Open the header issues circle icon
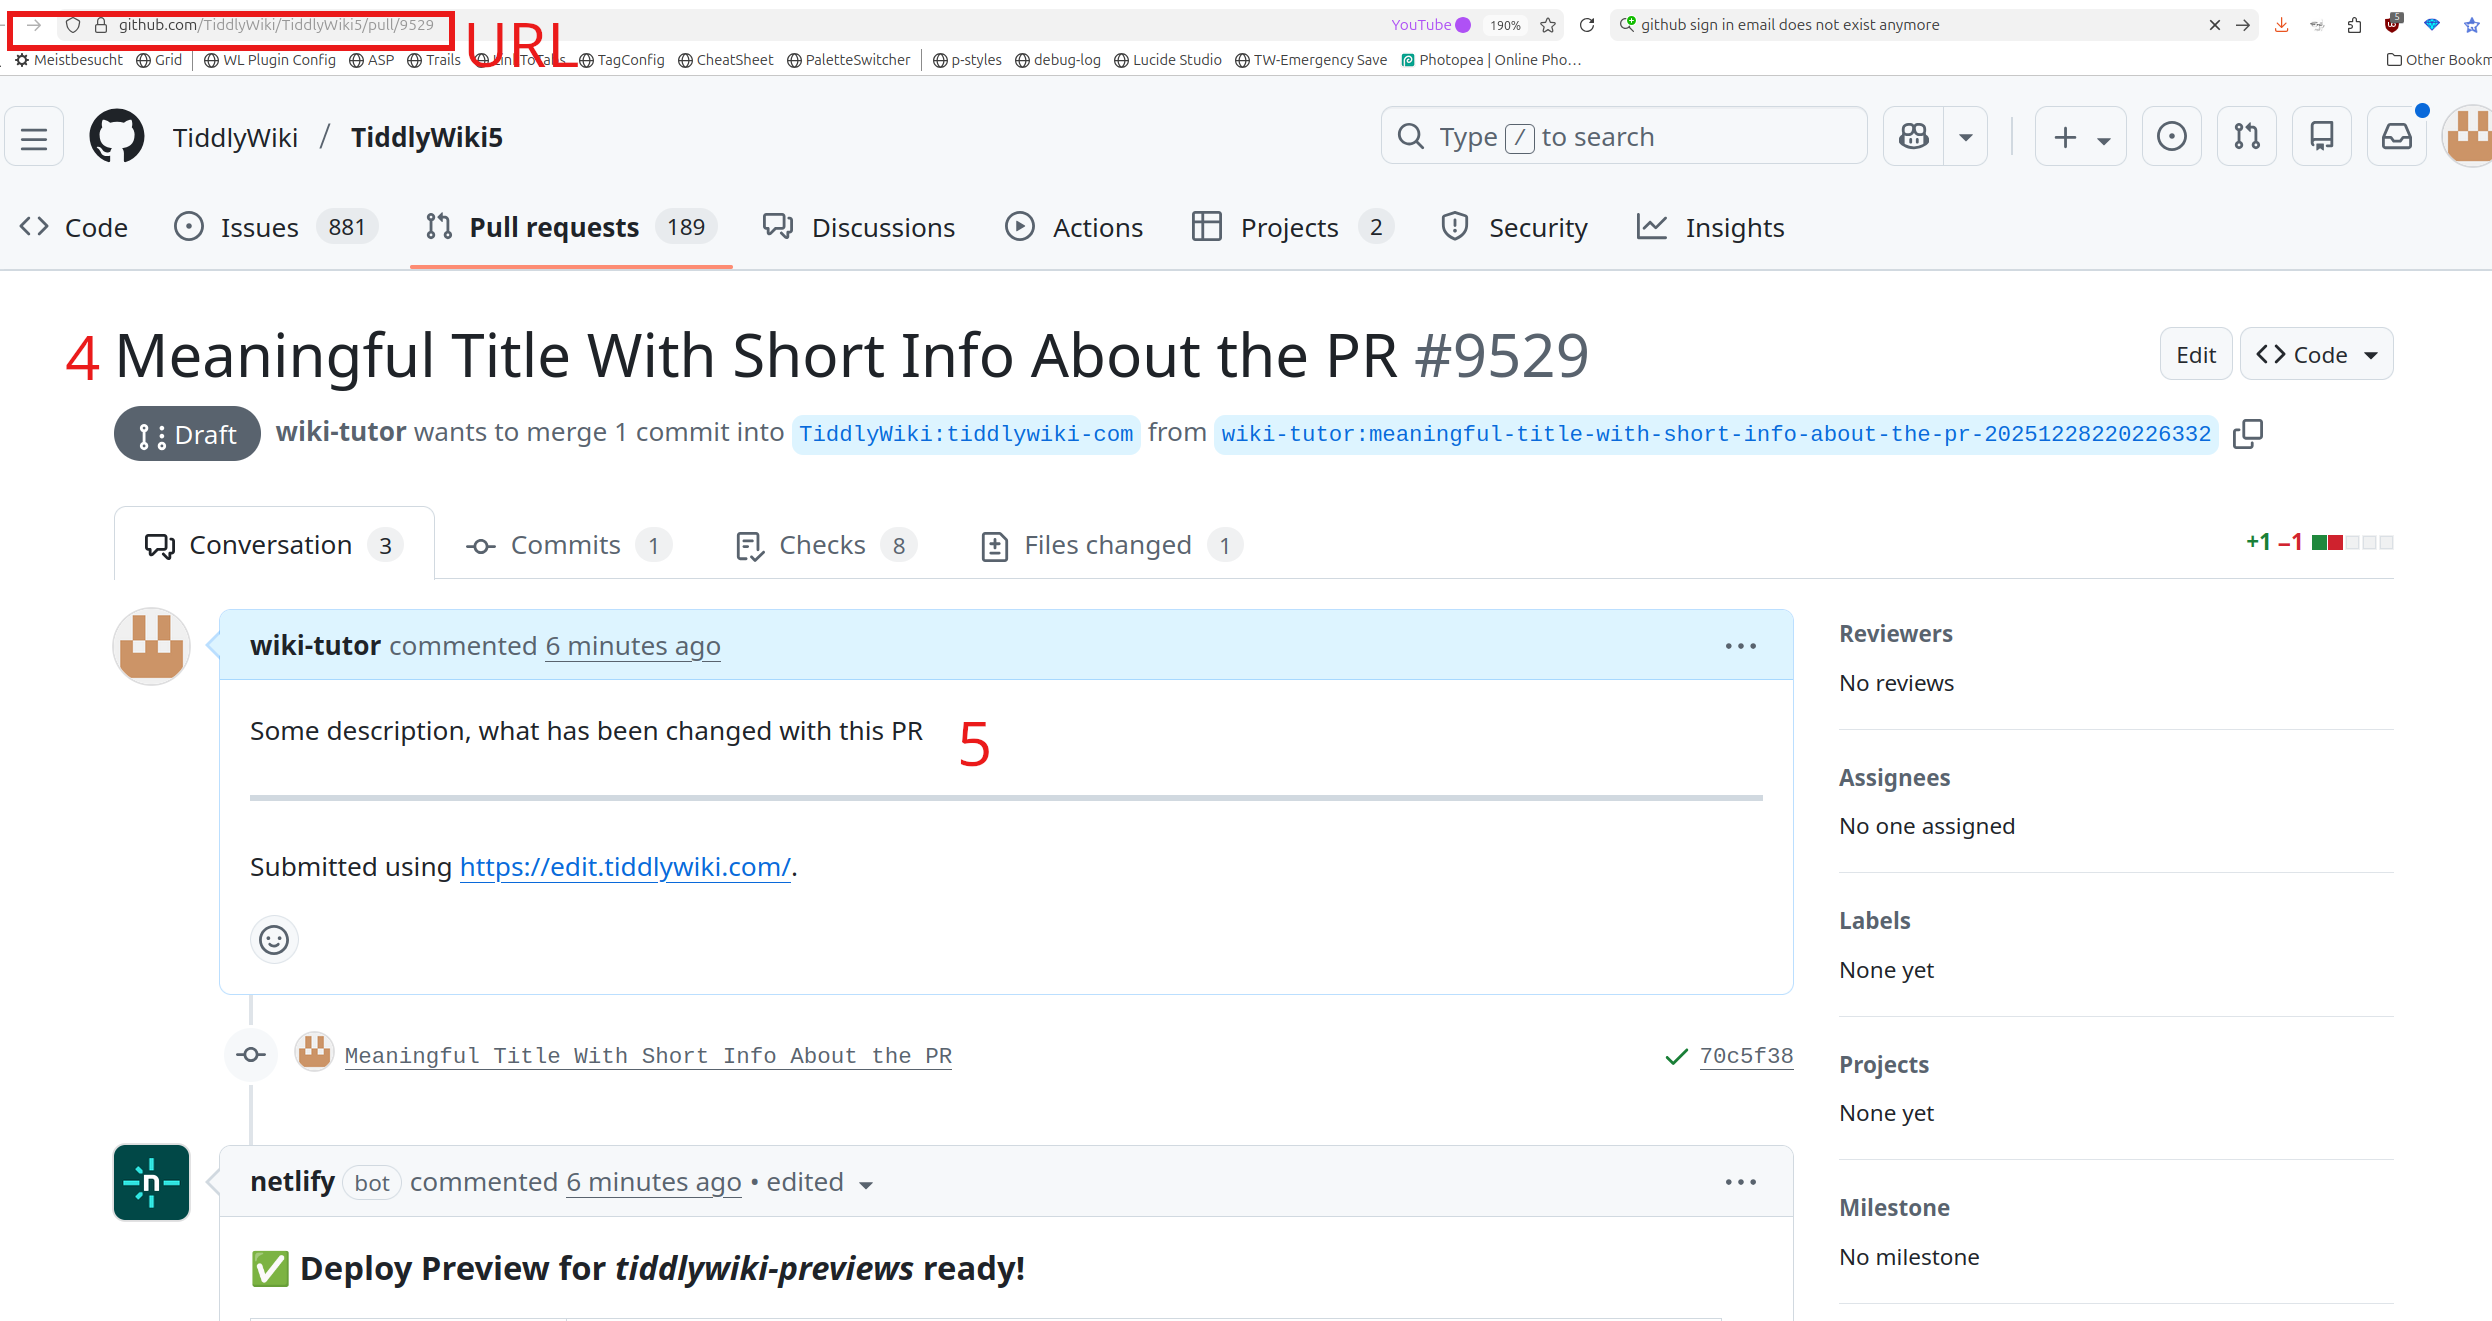 point(2172,137)
